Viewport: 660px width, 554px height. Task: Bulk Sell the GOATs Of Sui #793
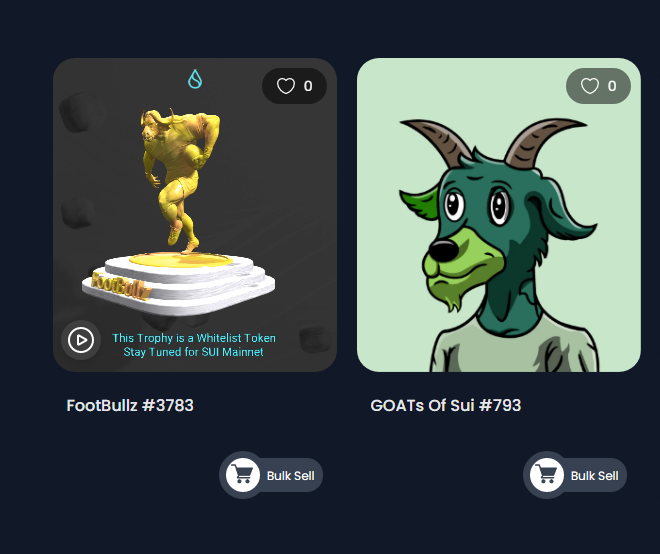pos(575,475)
